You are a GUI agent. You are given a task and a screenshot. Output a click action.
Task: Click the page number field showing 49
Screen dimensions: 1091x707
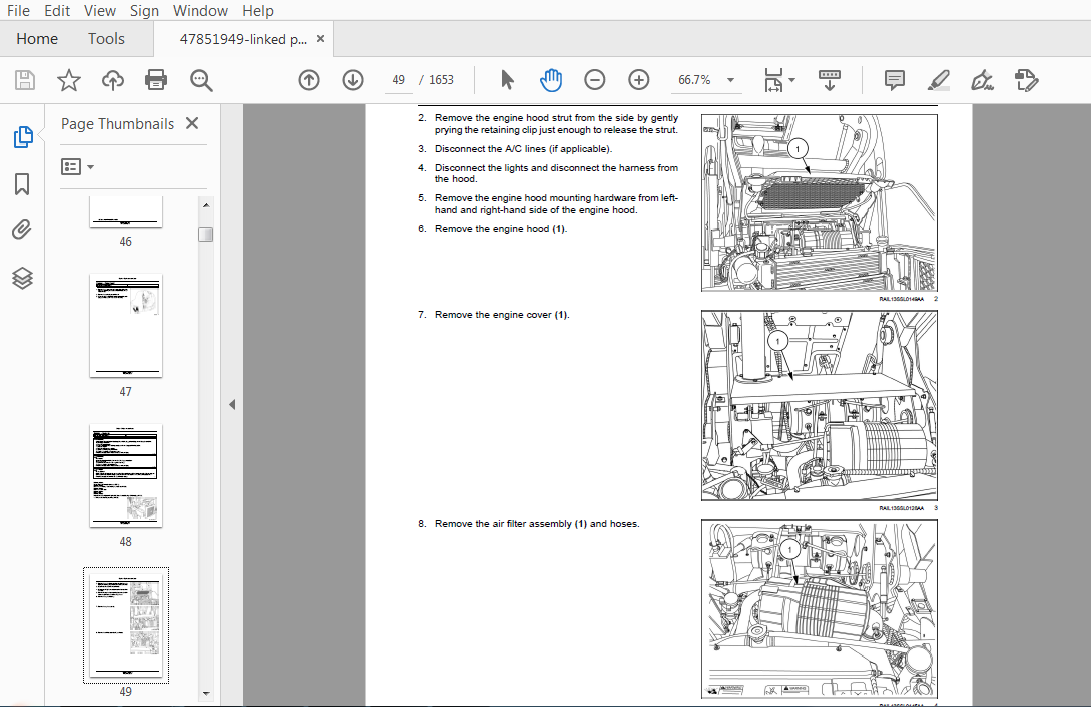pos(399,80)
